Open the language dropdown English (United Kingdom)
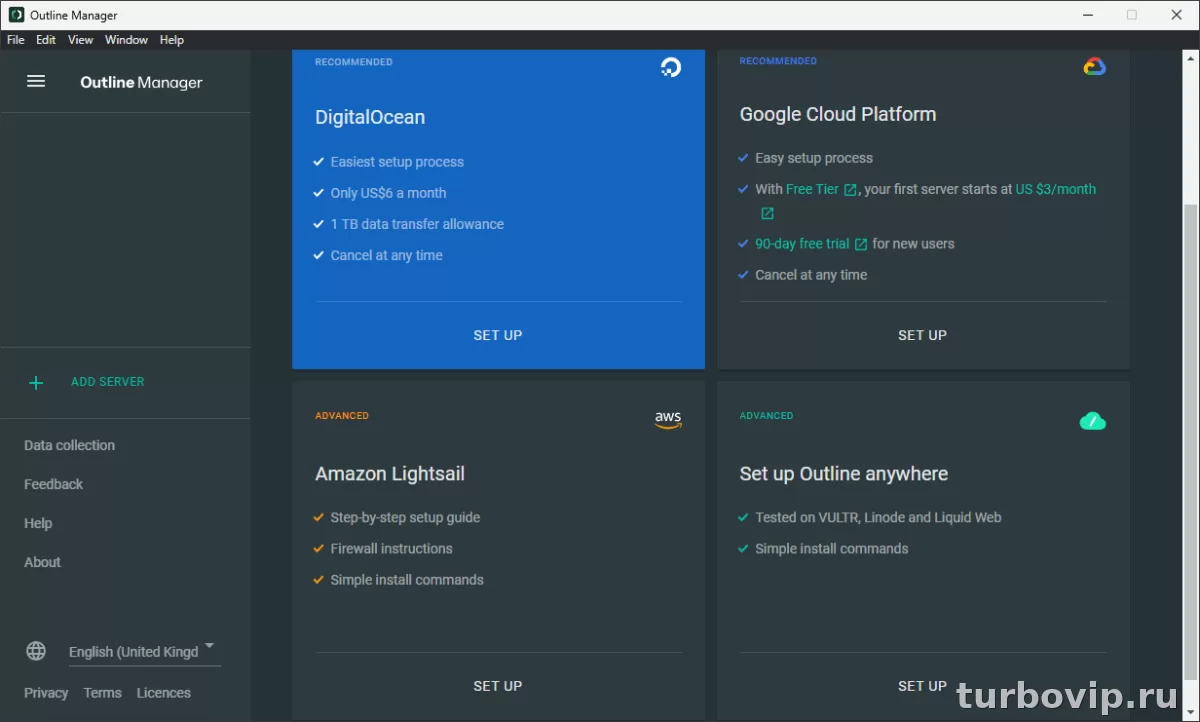Image resolution: width=1200 pixels, height=722 pixels. [x=144, y=651]
